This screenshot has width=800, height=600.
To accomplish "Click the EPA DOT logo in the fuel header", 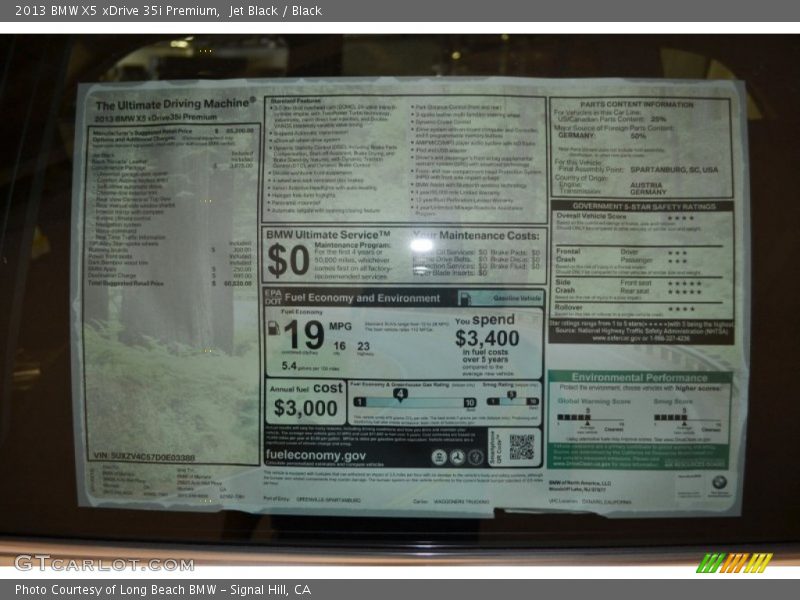I will [x=273, y=297].
